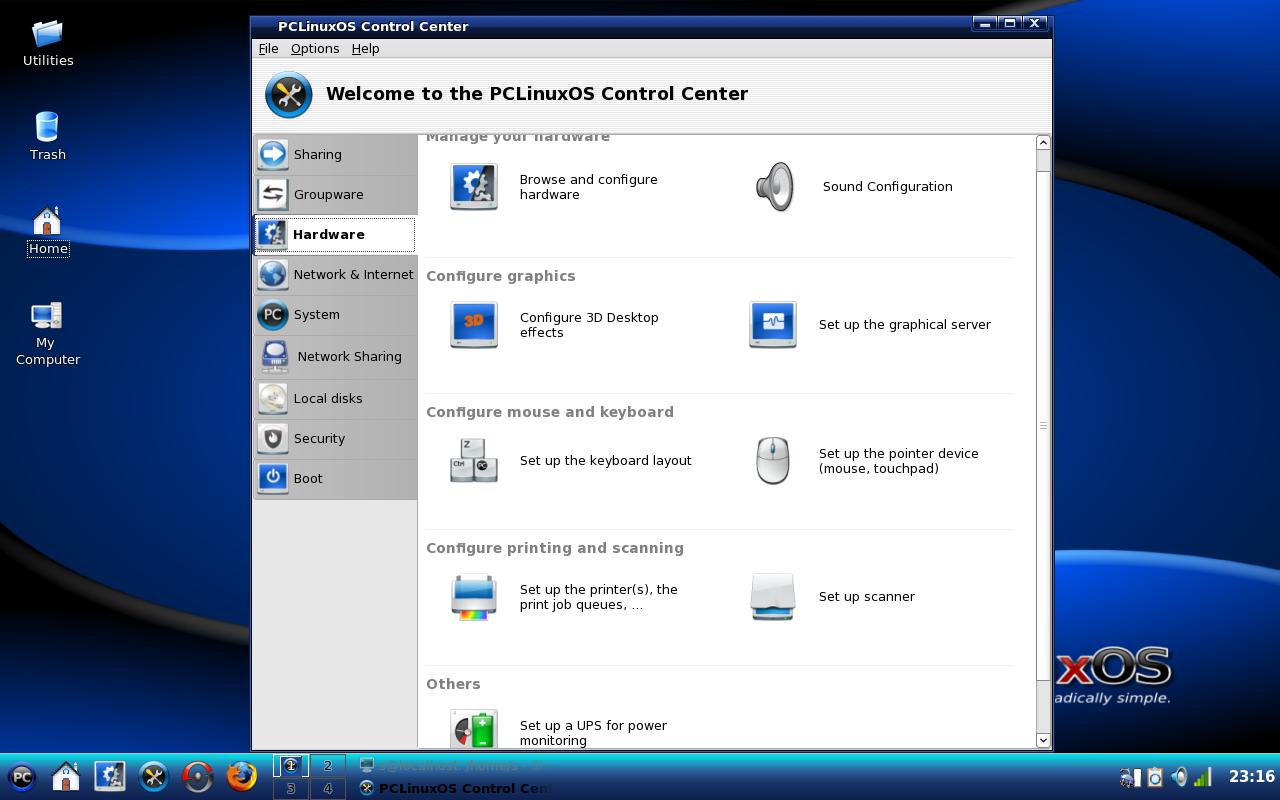Click the scrollbar down arrow in content pane
Viewport: 1280px width, 800px height.
1043,741
